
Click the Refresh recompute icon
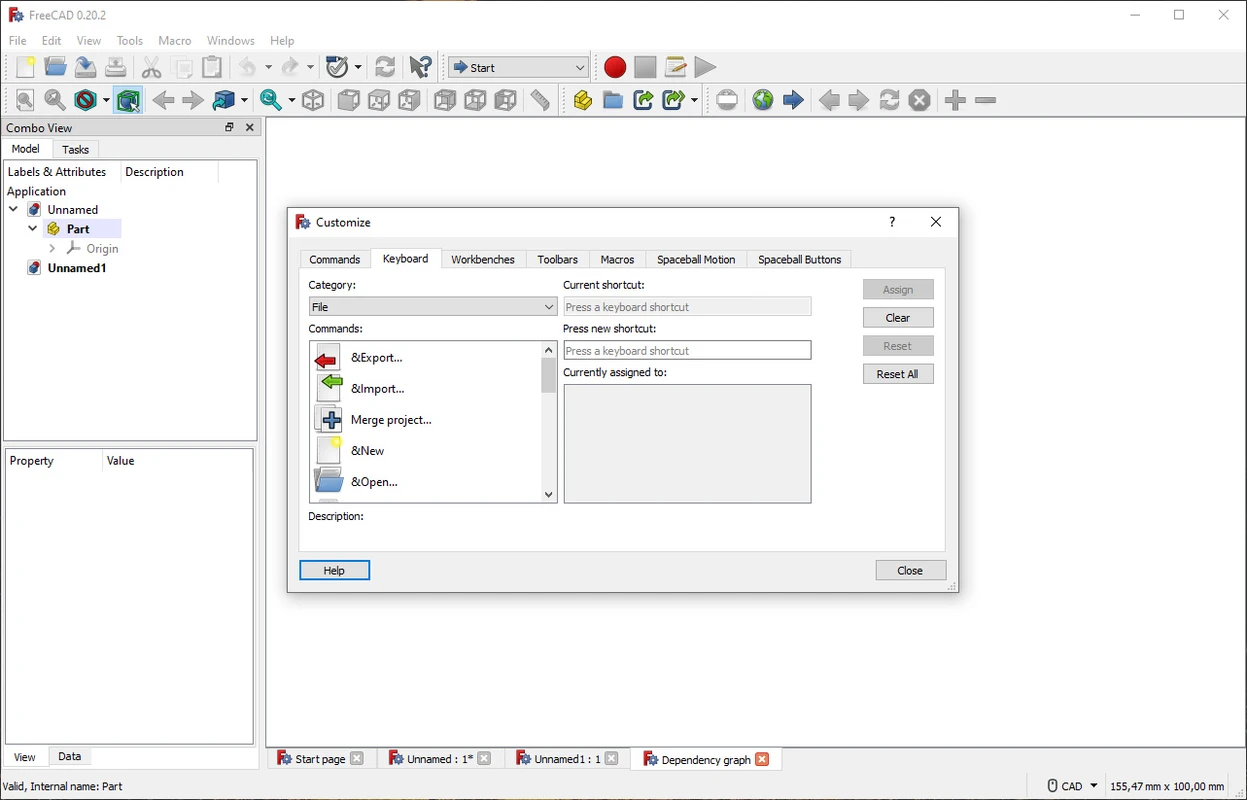tap(385, 67)
